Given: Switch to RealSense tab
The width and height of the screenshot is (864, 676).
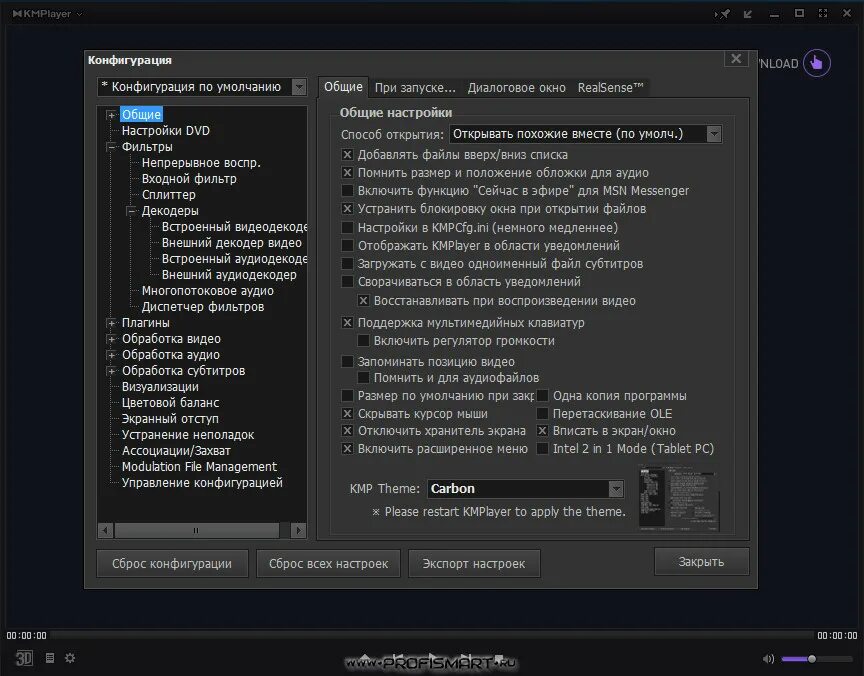Looking at the screenshot, I should (x=611, y=88).
